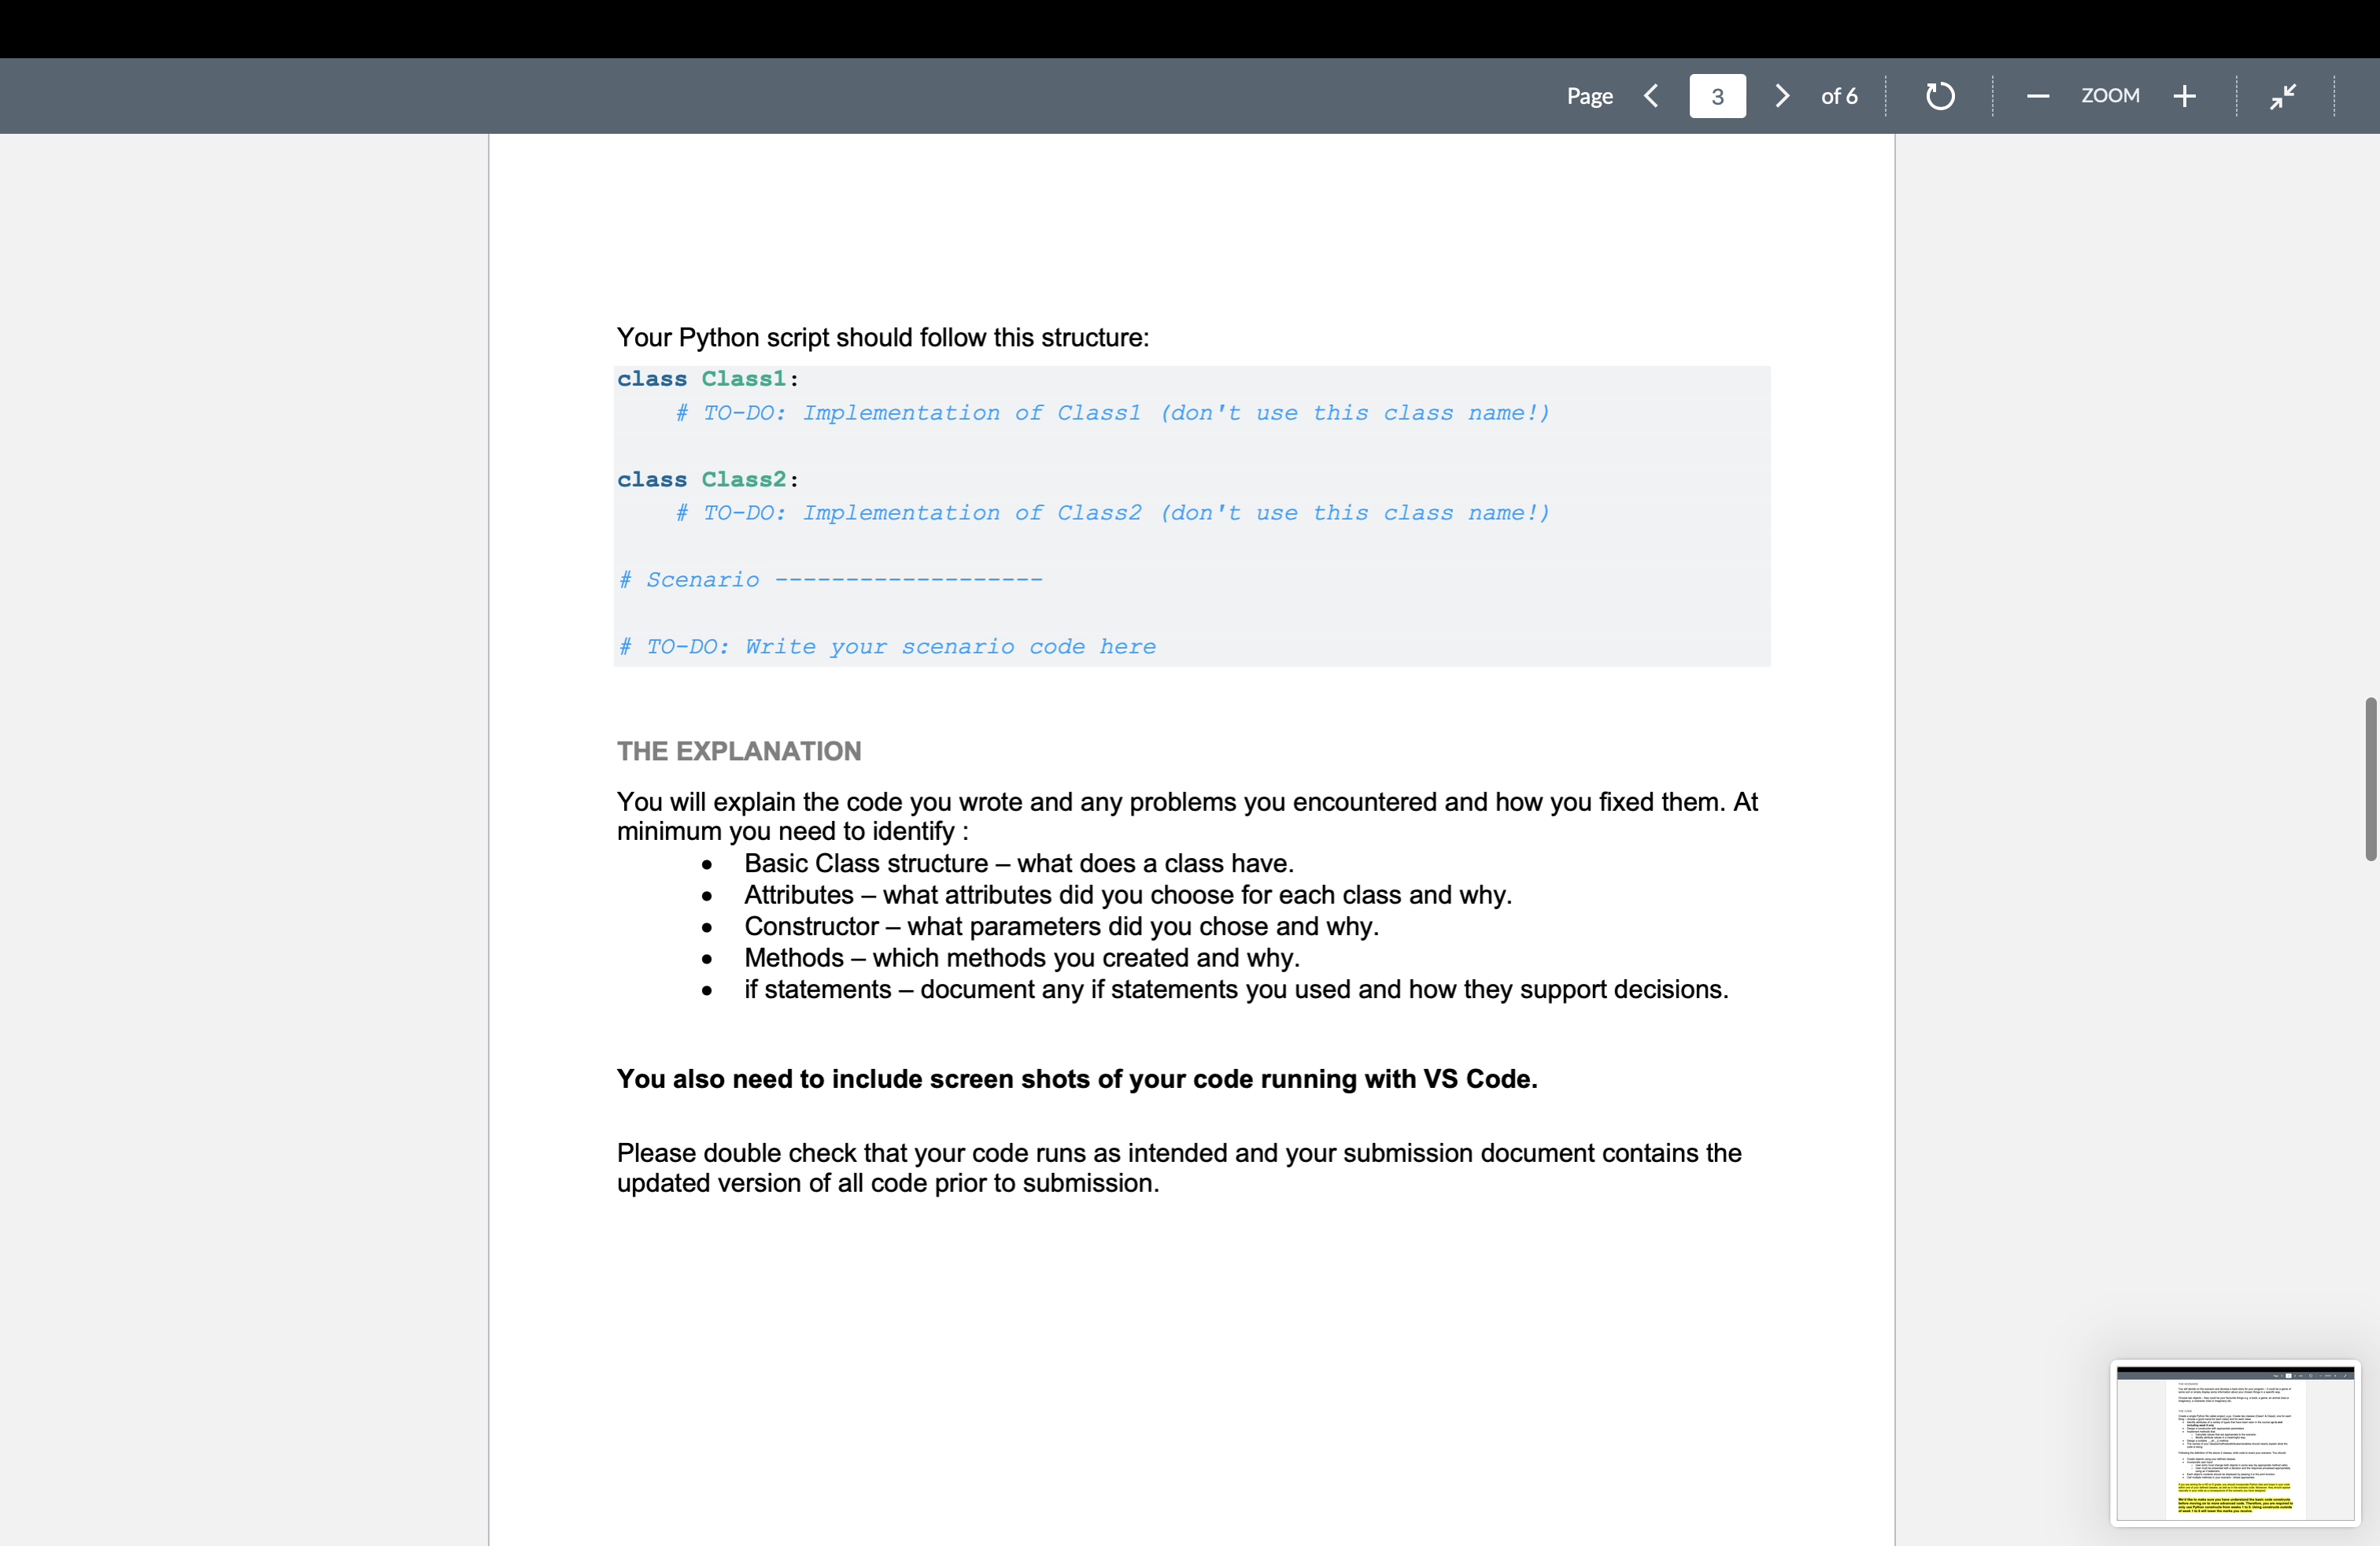The width and height of the screenshot is (2380, 1546).
Task: Open the page preview thumbnail
Action: (x=2236, y=1443)
